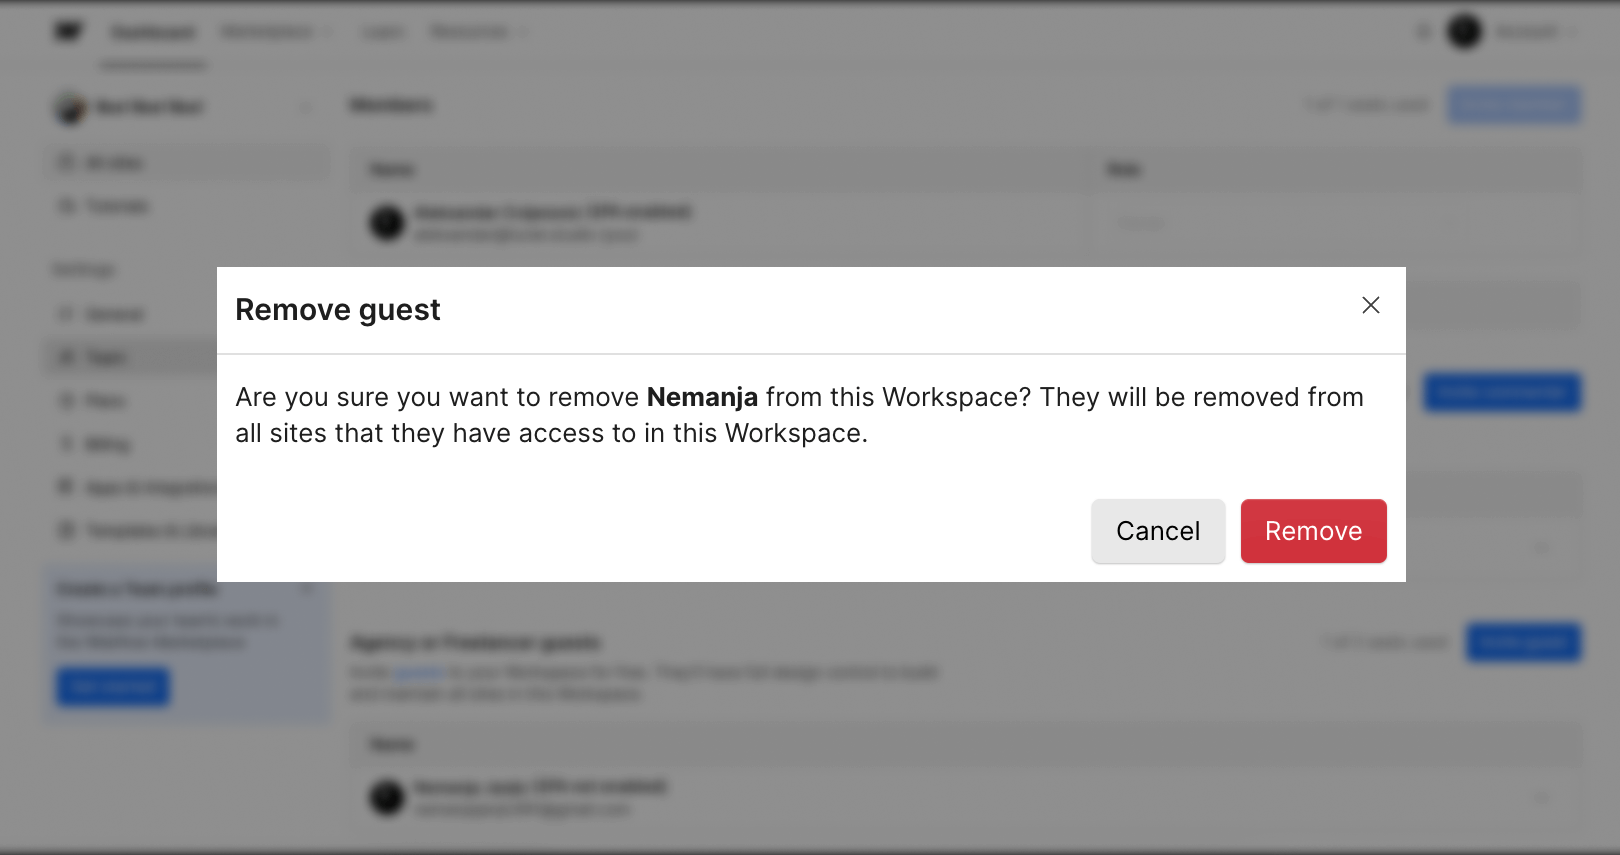The image size is (1620, 855).
Task: Close the Remove guest dialog with X
Action: 1370,305
